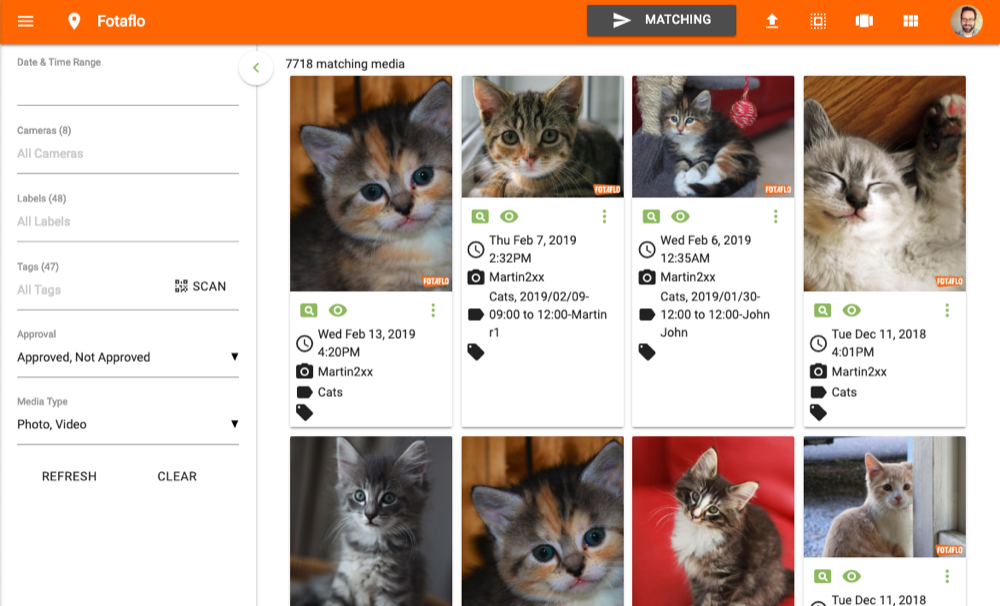The image size is (1000, 606).
Task: Click label icon beside Cats on Feb 13 card
Action: point(305,392)
